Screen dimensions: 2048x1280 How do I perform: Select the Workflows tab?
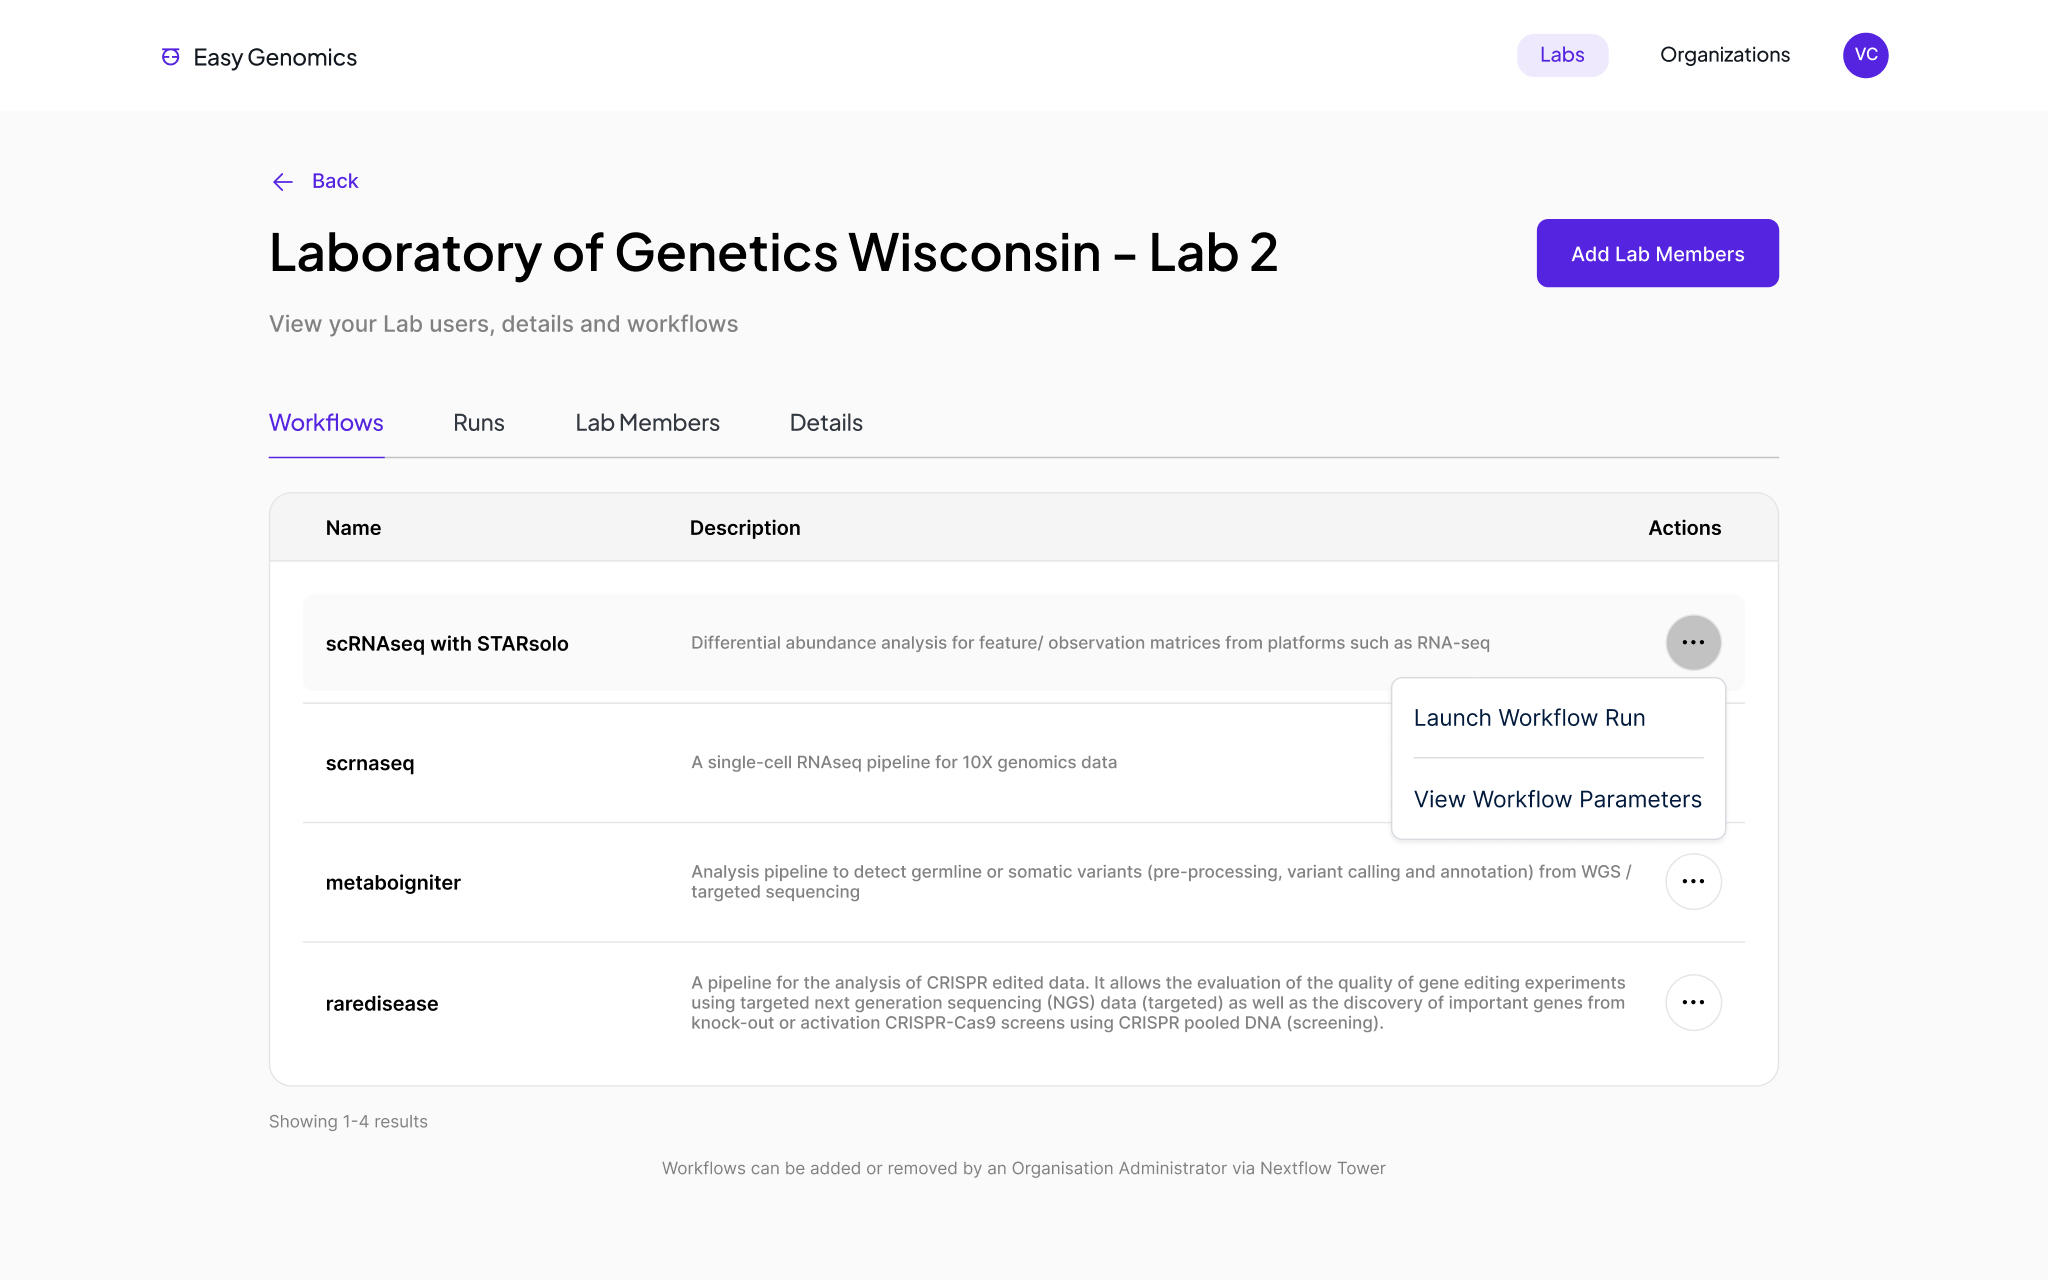[x=326, y=422]
